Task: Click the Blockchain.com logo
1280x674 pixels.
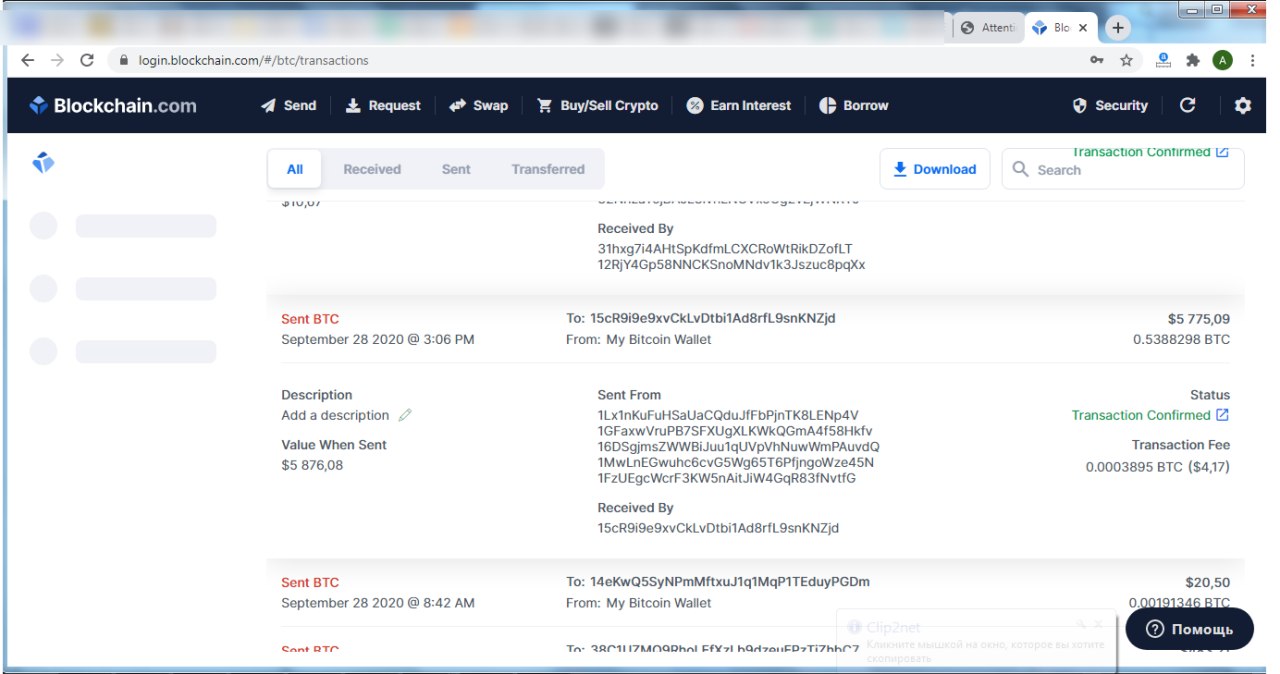Action: pyautogui.click(x=113, y=106)
